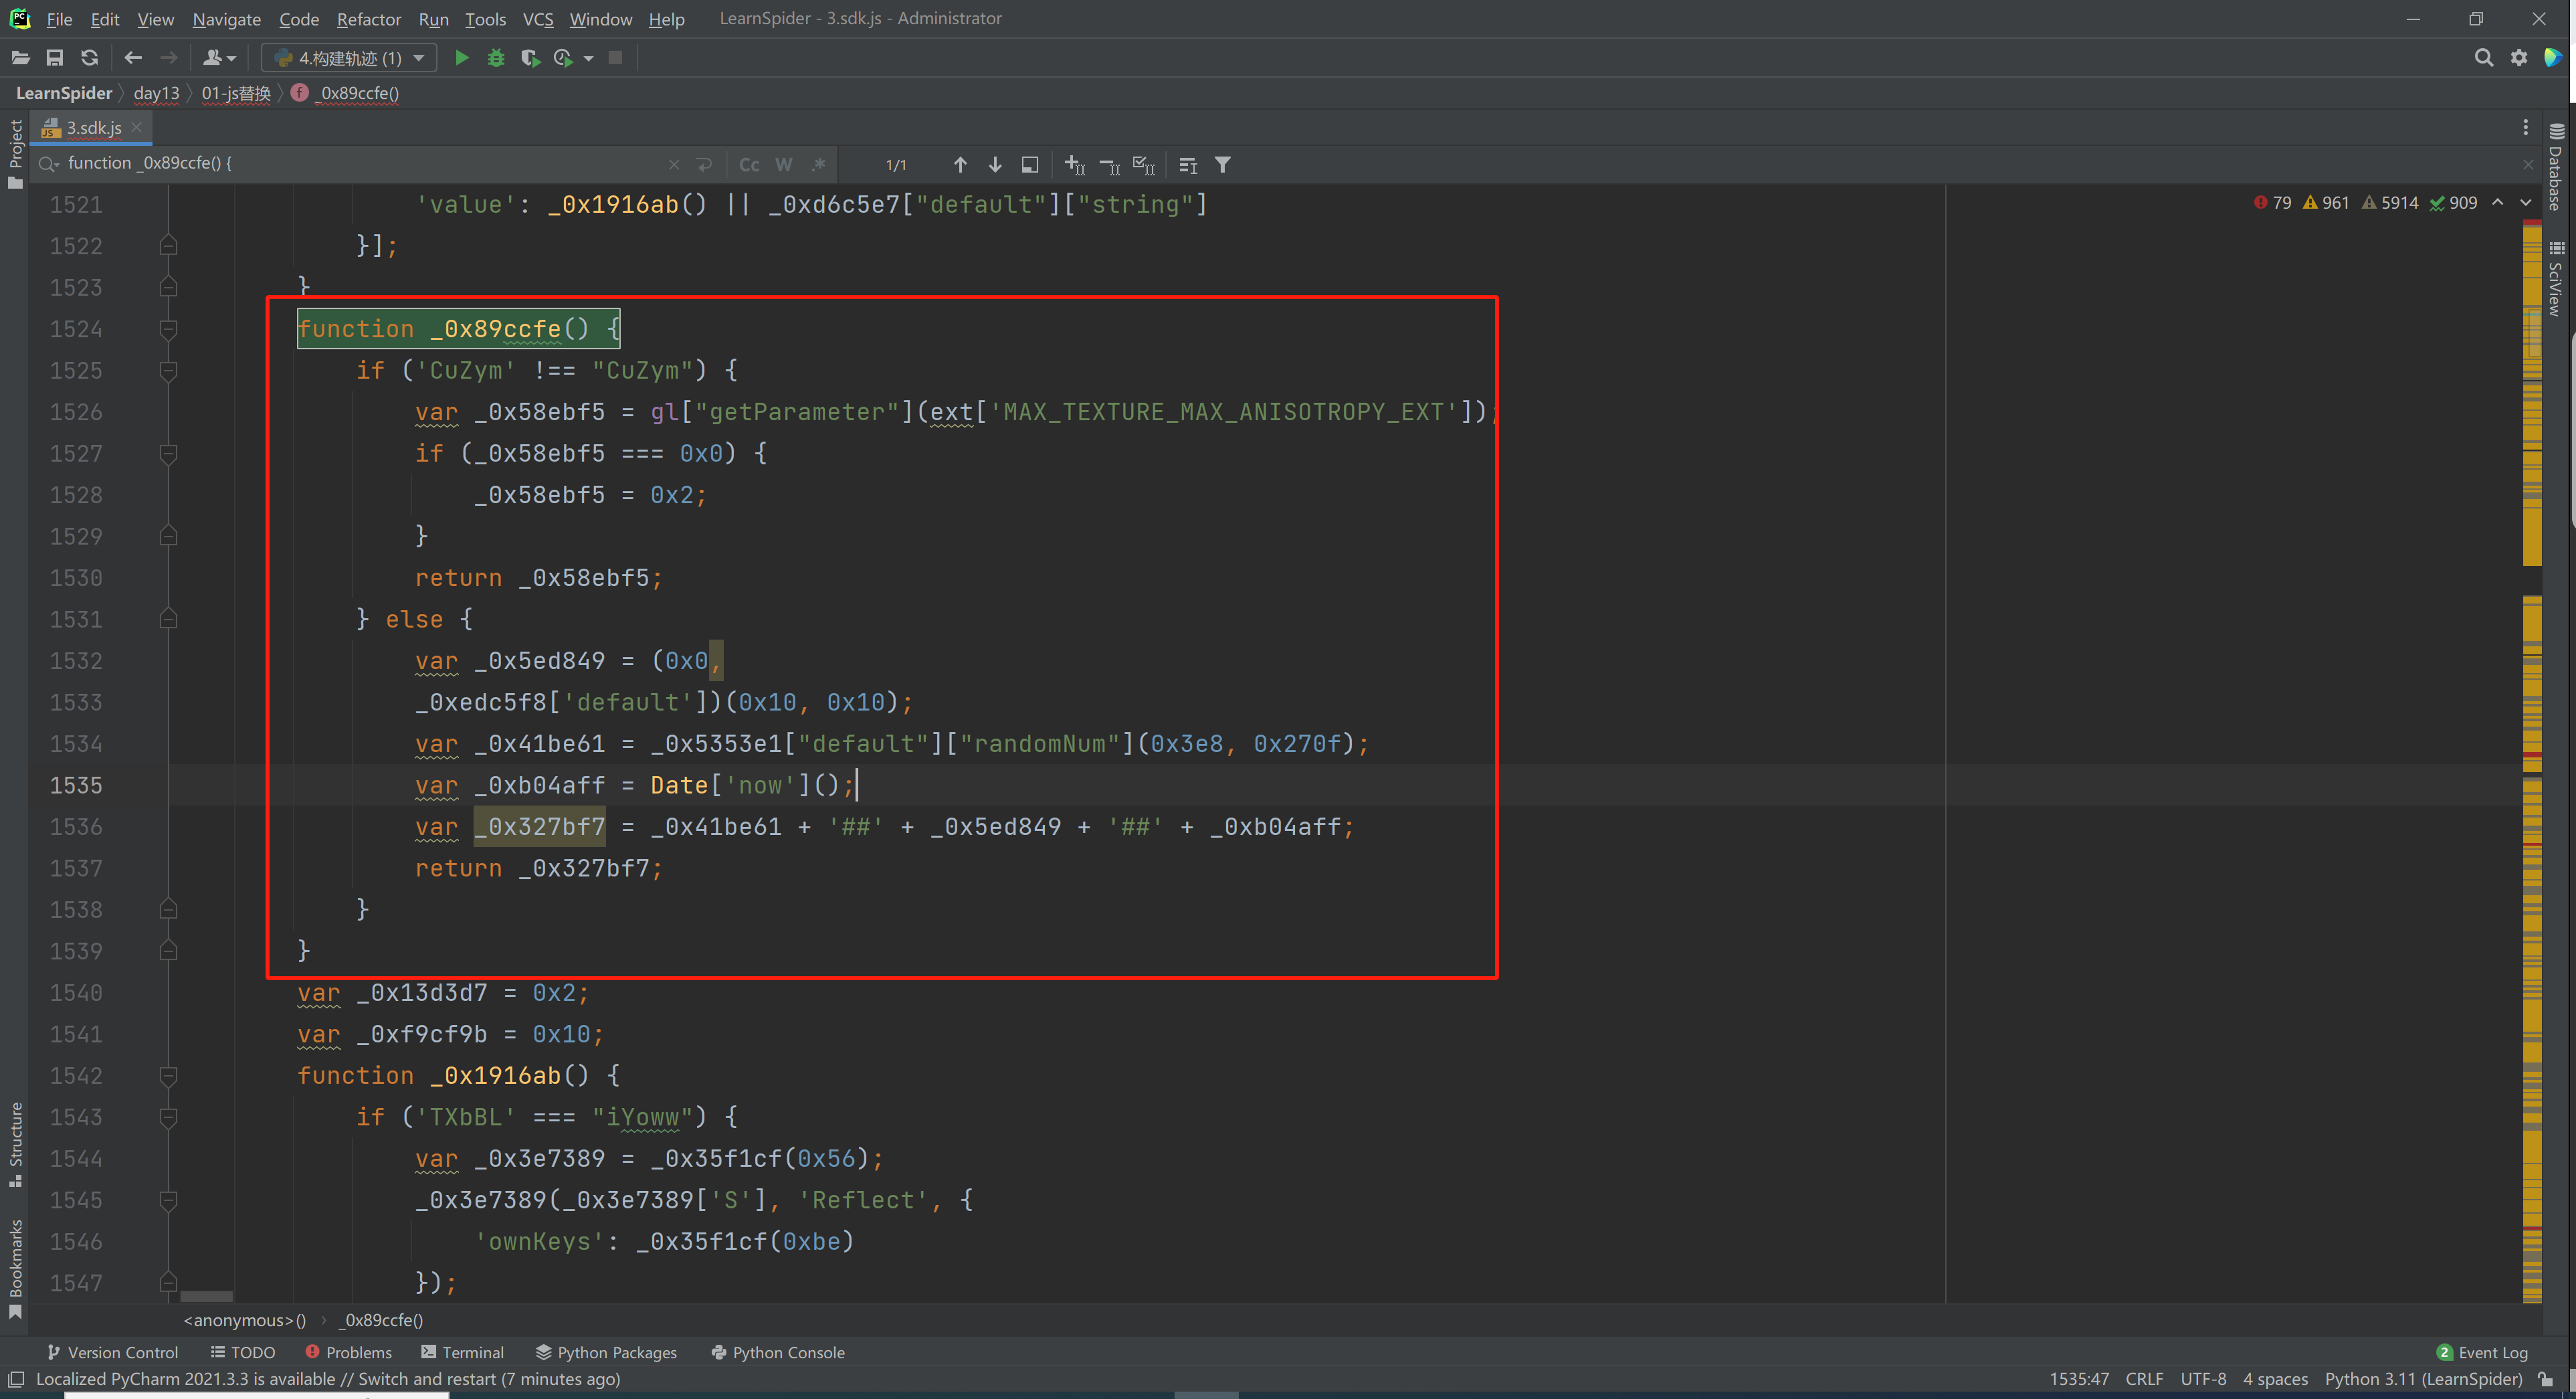This screenshot has width=2576, height=1399.
Task: Run with coverage shield icon
Action: (x=530, y=58)
